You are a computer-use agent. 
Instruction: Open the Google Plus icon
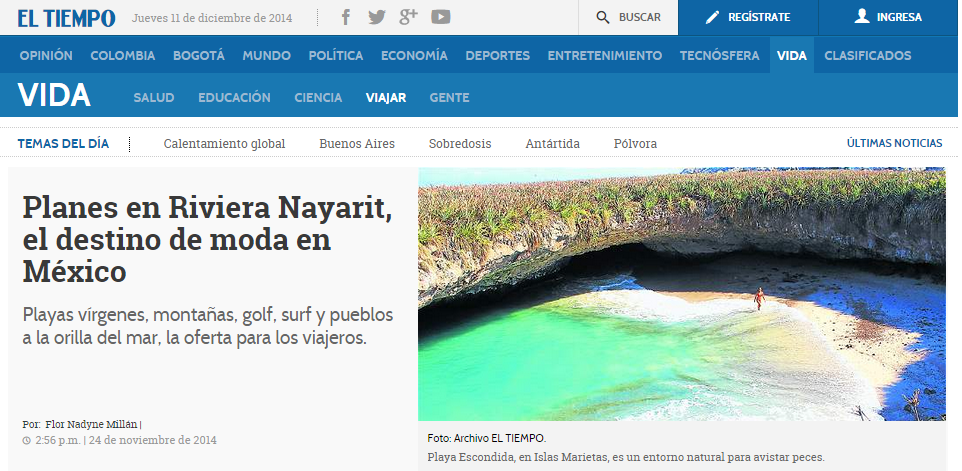408,17
